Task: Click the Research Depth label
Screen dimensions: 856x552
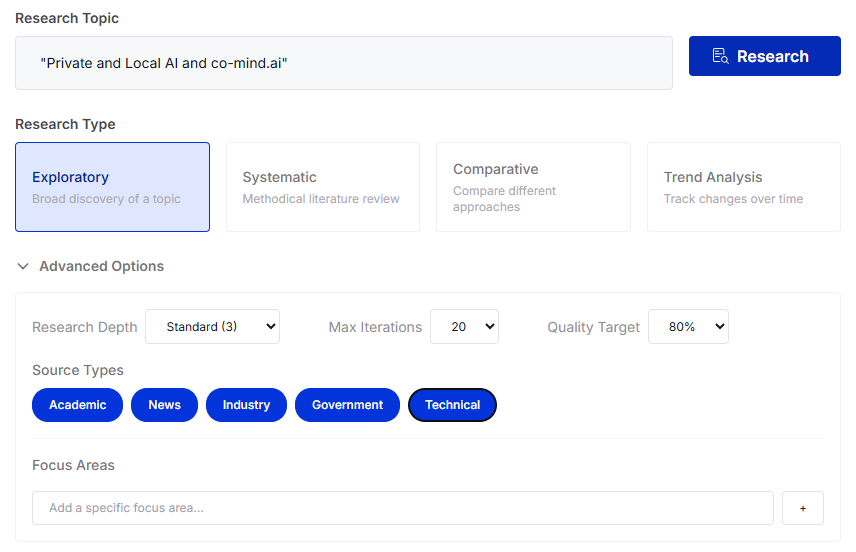Action: pos(85,327)
